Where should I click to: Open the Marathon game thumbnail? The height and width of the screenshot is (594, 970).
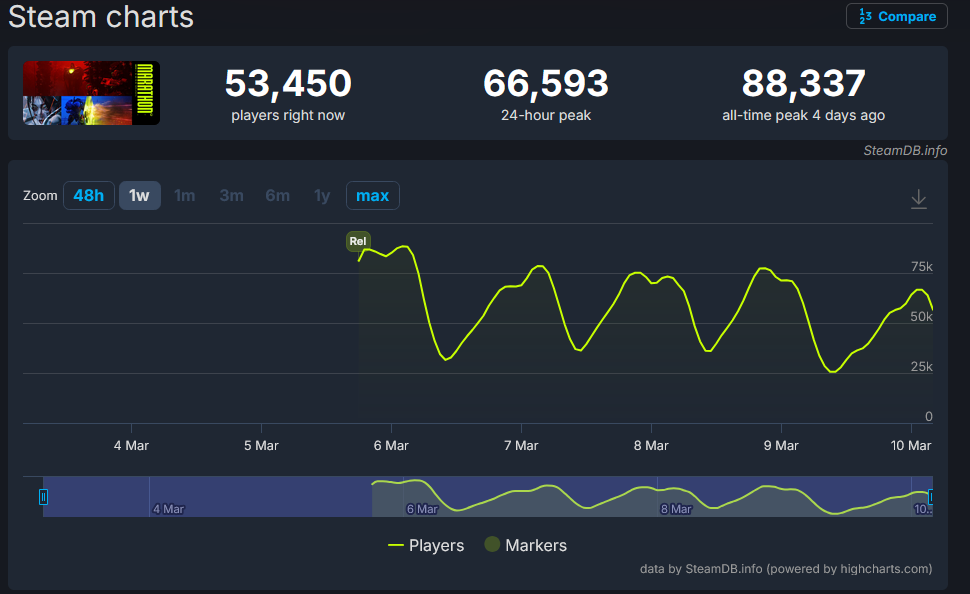click(92, 93)
